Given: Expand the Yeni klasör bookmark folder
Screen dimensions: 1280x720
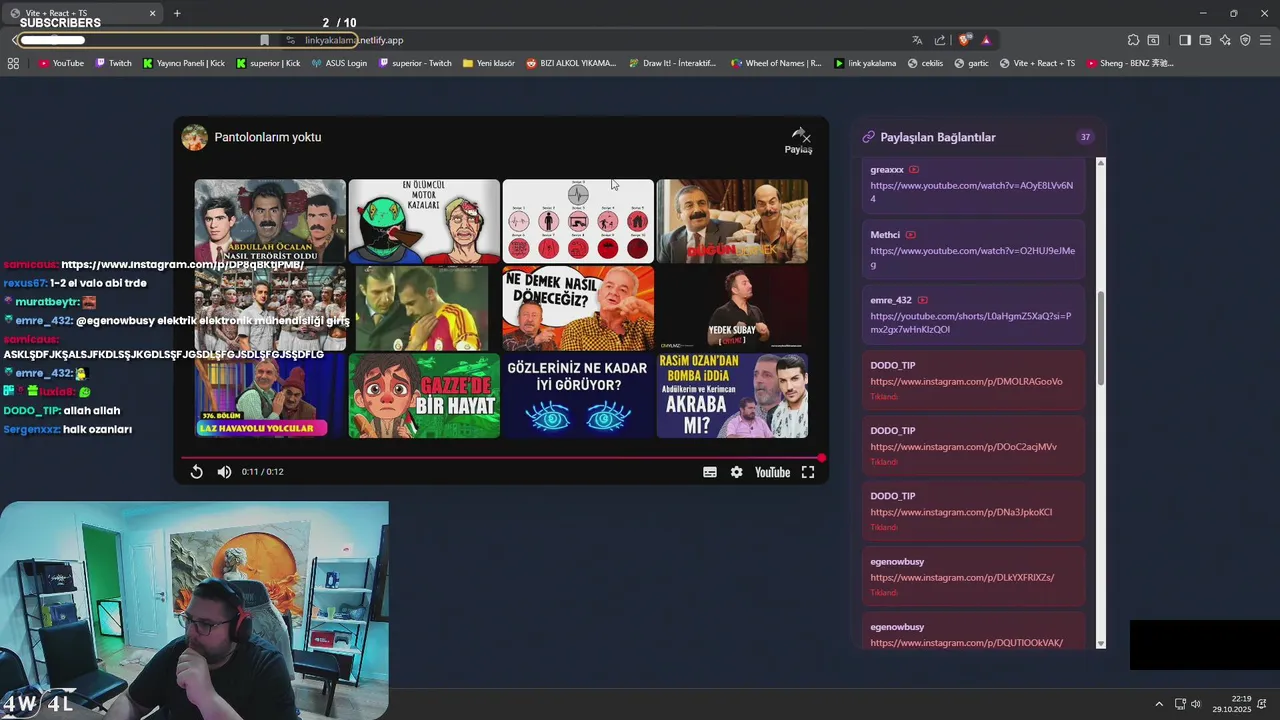Looking at the screenshot, I should pyautogui.click(x=488, y=63).
